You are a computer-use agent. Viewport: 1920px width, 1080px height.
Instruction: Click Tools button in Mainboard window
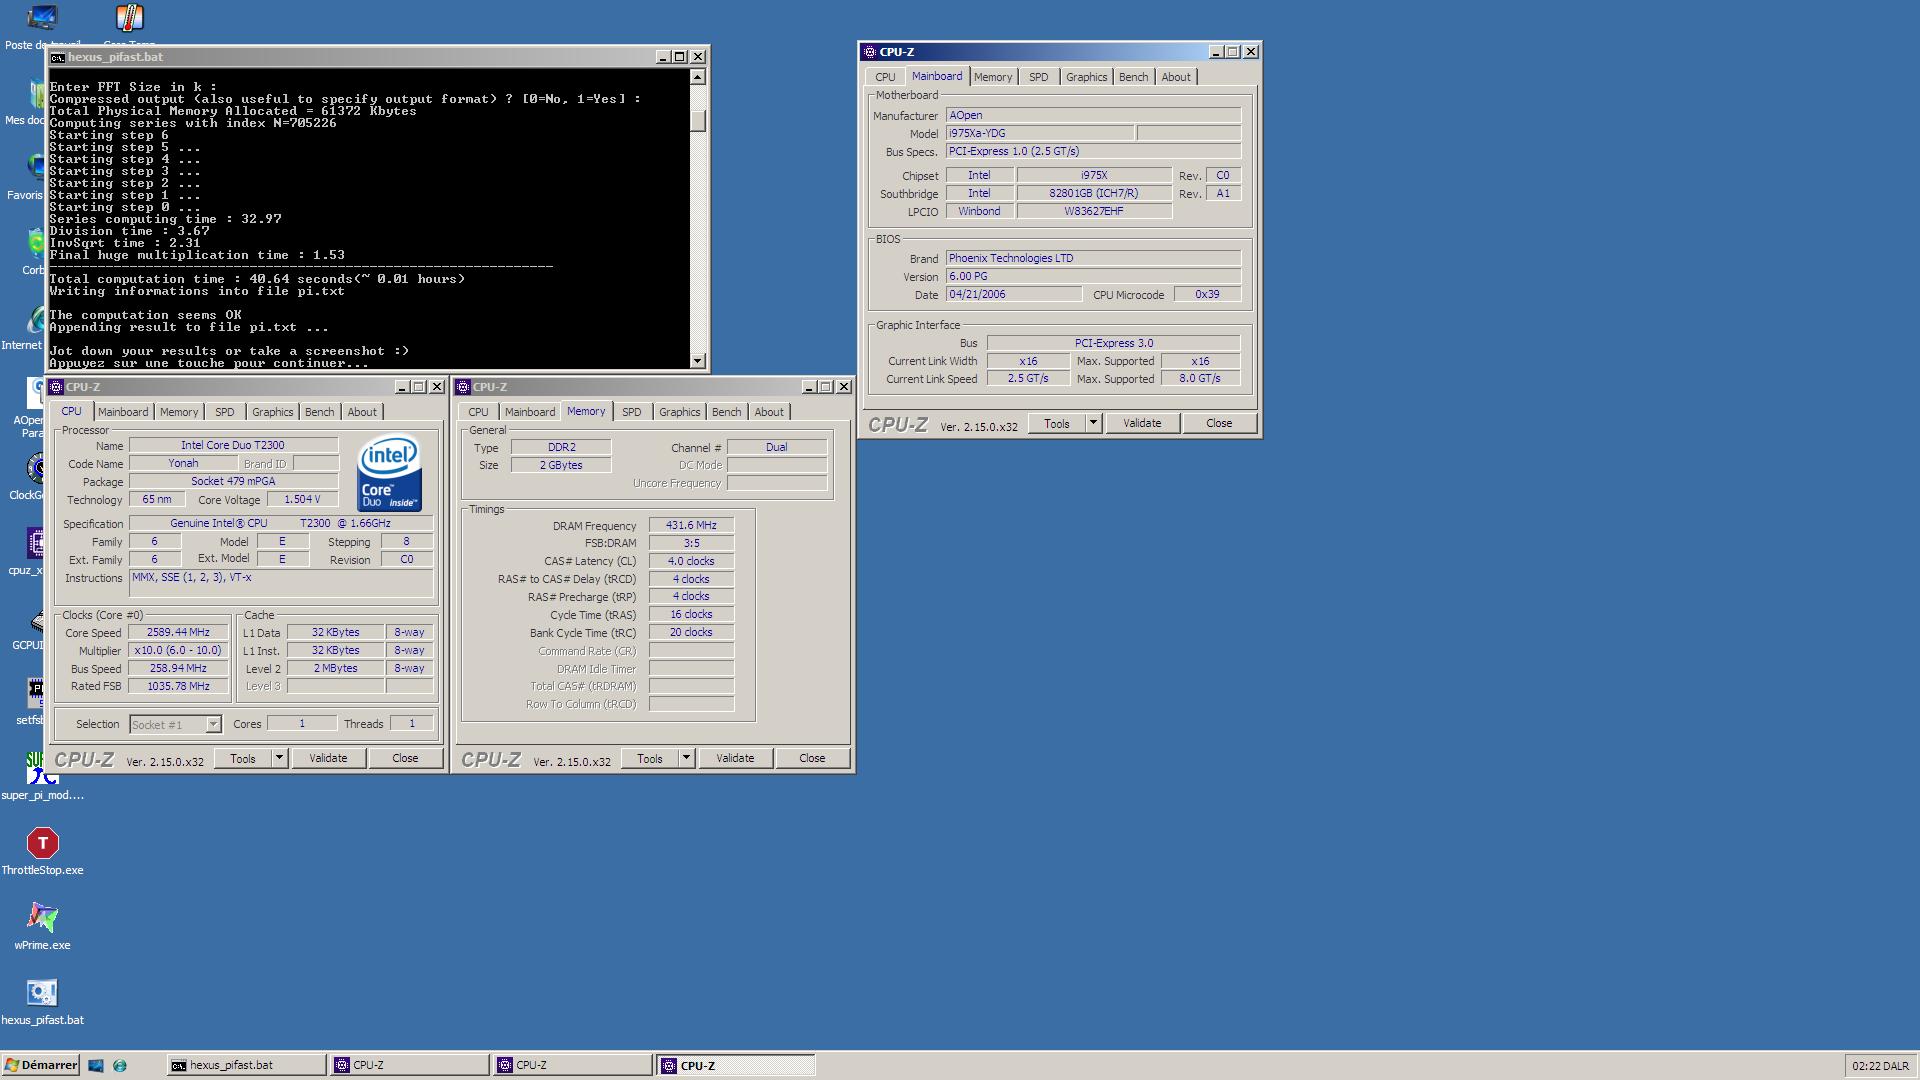pyautogui.click(x=1057, y=423)
